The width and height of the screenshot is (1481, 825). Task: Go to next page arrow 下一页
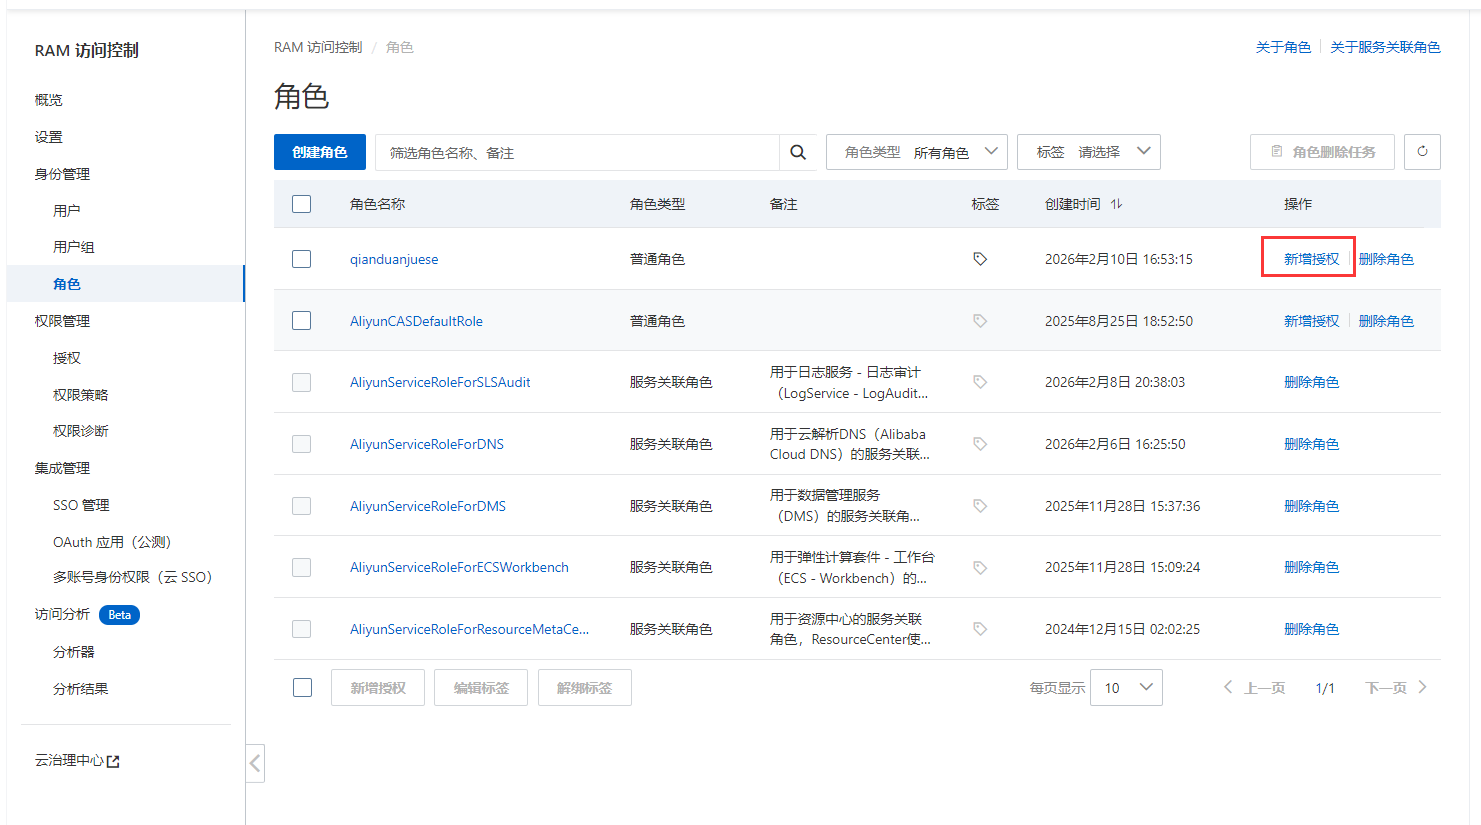tap(1396, 688)
